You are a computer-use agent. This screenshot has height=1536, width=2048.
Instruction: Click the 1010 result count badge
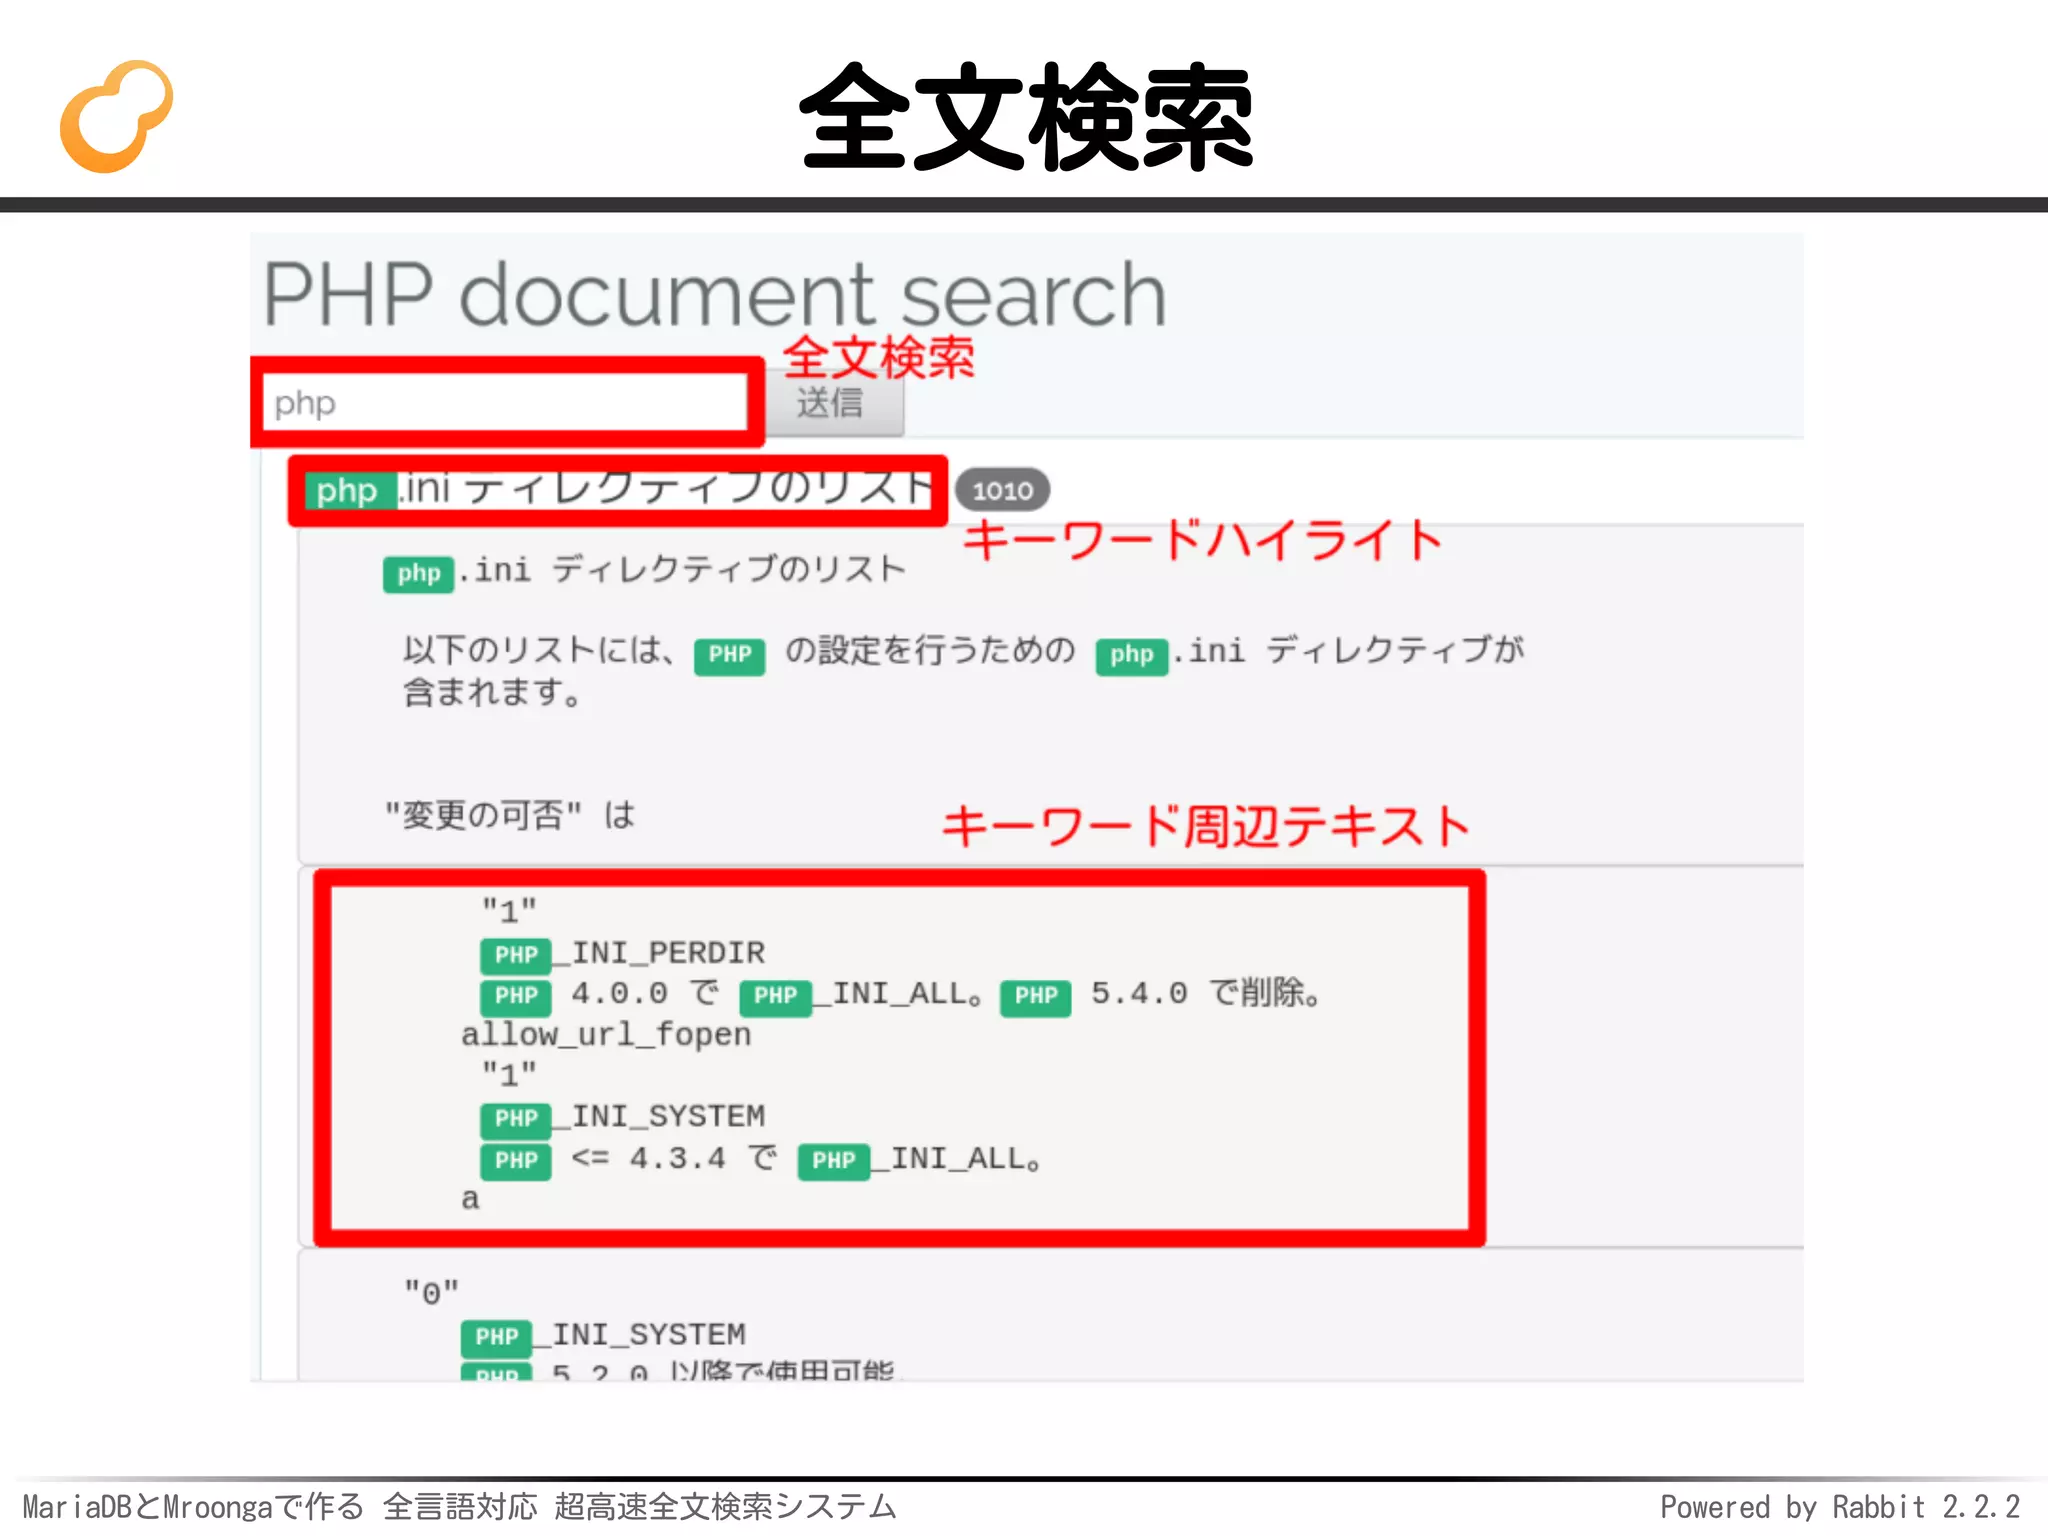click(1002, 490)
